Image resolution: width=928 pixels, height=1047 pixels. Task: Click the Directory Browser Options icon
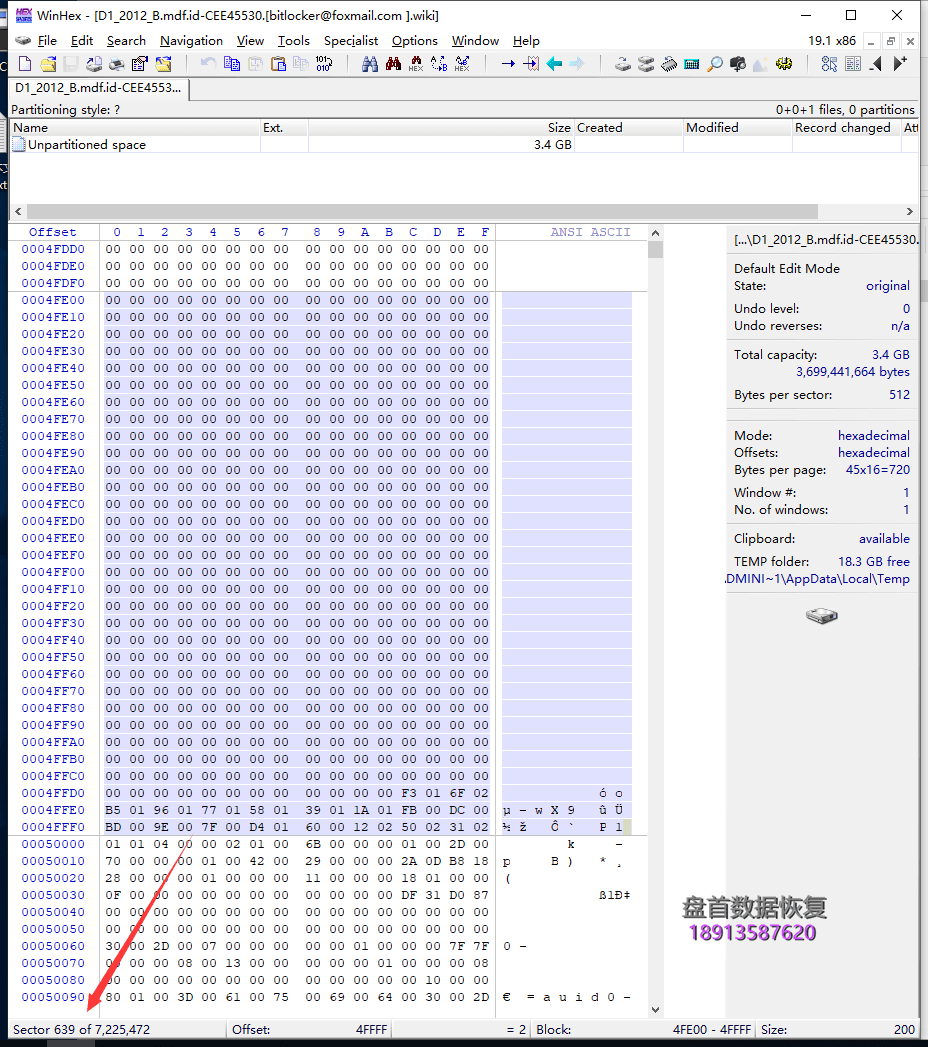click(x=829, y=64)
